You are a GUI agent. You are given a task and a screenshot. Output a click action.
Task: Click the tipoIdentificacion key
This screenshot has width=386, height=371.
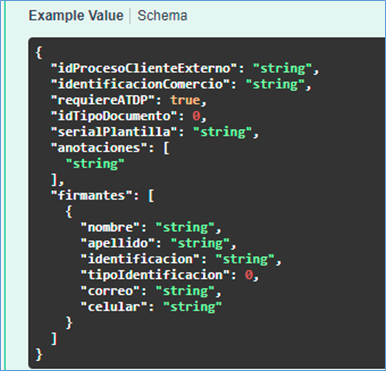point(155,275)
